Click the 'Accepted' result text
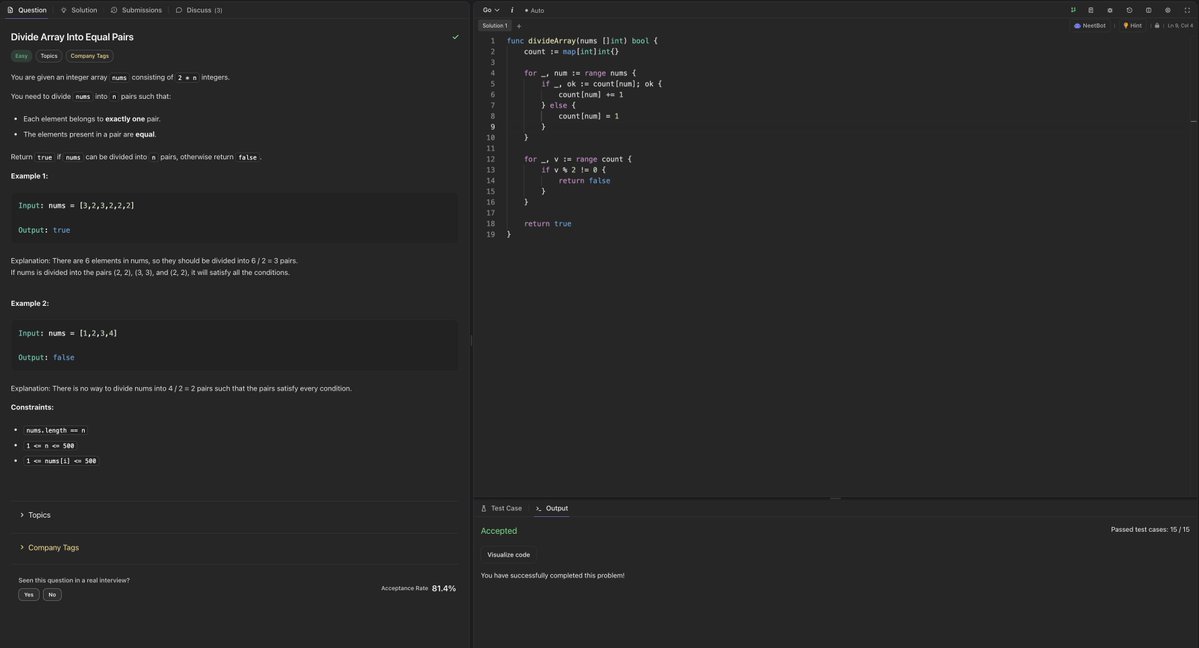Screen dimensions: 1199x648 499,531
